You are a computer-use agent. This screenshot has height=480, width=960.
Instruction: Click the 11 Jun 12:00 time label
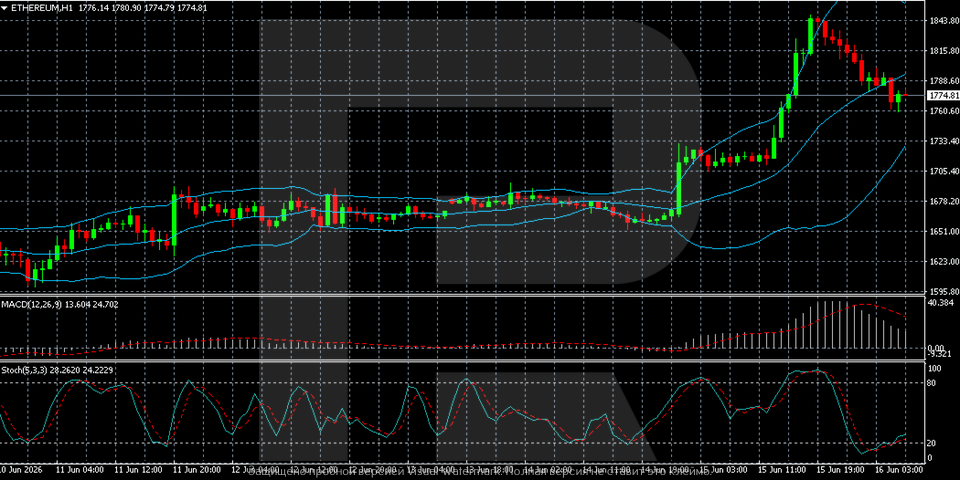138,470
